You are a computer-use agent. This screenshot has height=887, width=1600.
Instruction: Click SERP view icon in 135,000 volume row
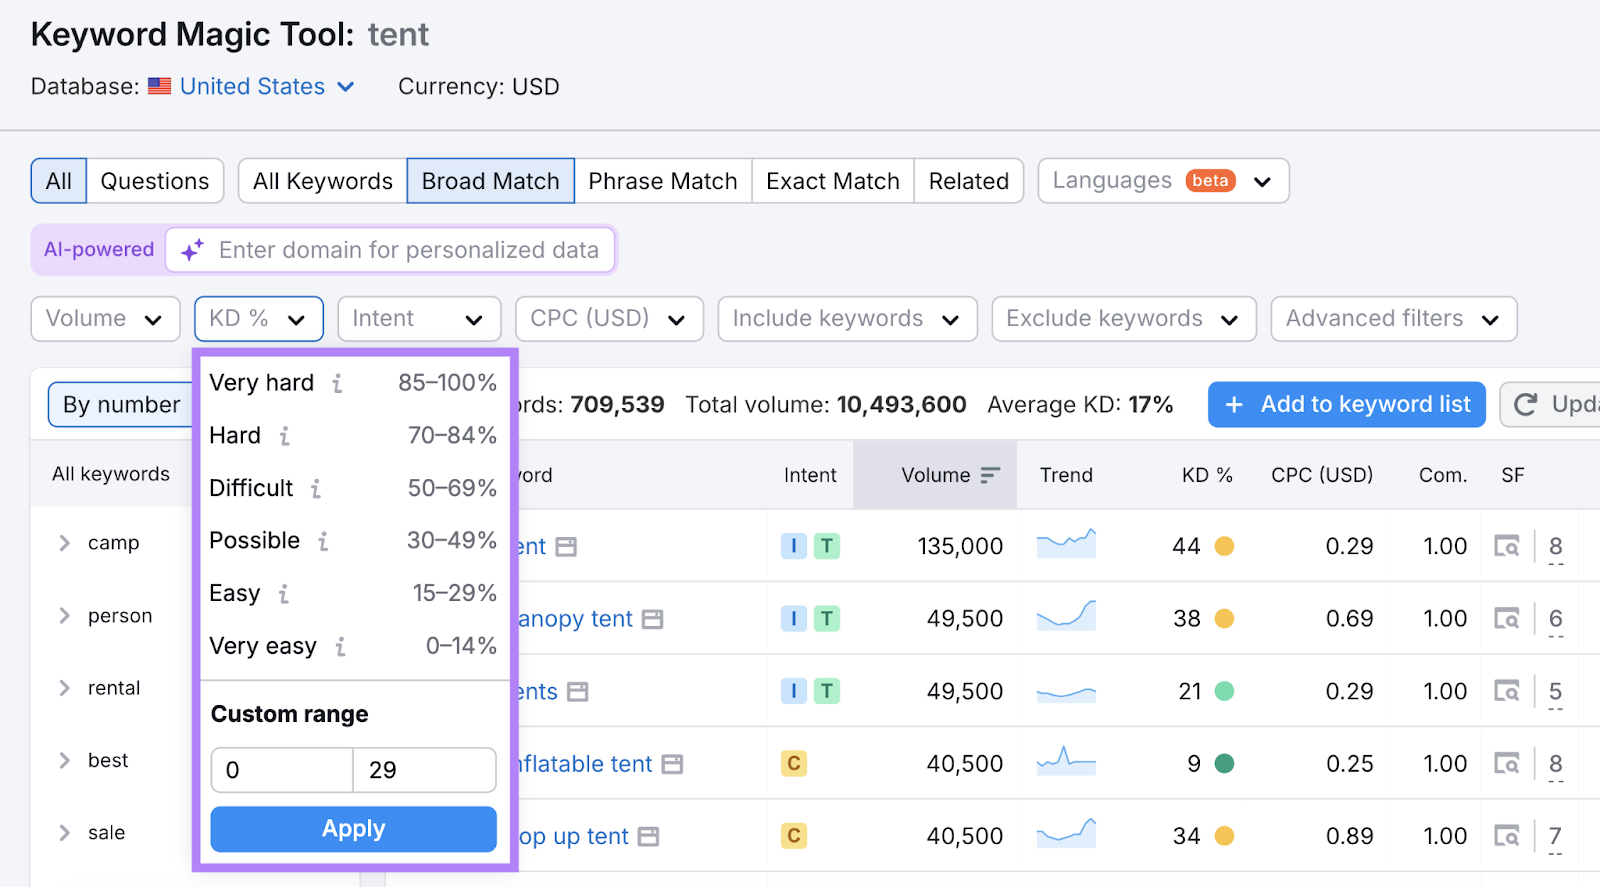coord(1506,546)
